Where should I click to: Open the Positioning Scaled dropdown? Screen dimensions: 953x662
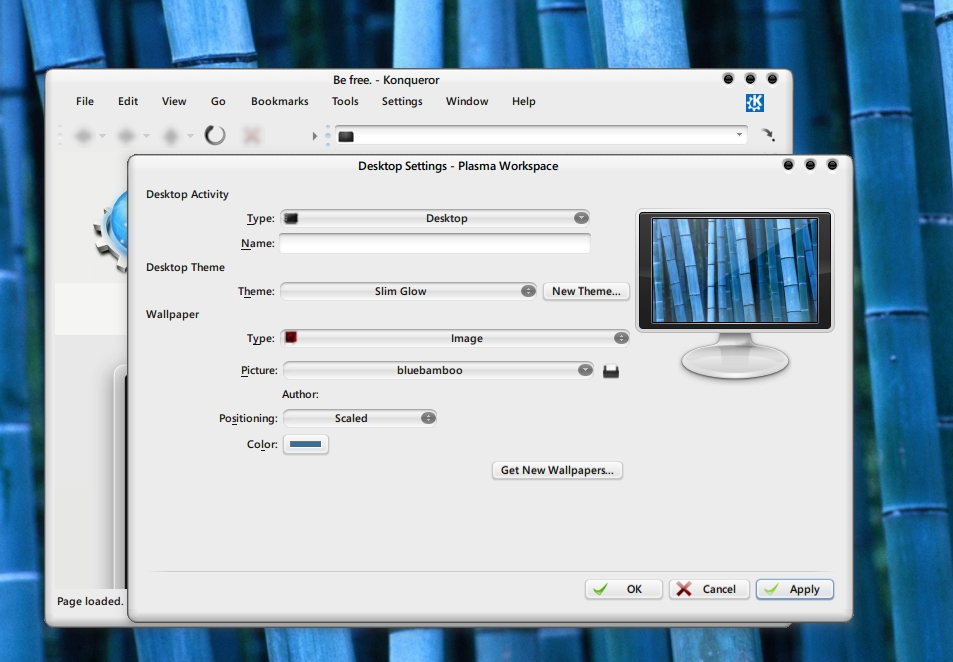pyautogui.click(x=360, y=418)
